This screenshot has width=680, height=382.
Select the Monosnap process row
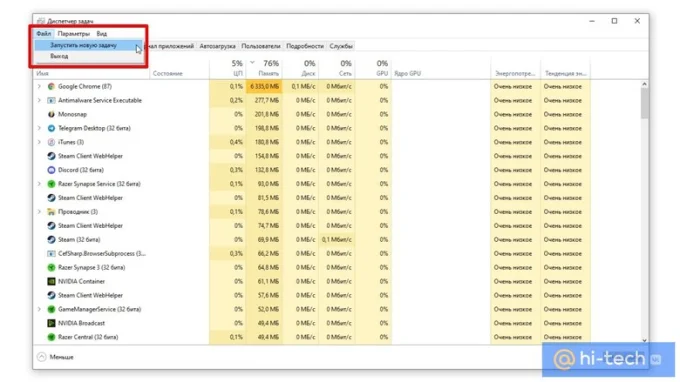click(x=312, y=114)
